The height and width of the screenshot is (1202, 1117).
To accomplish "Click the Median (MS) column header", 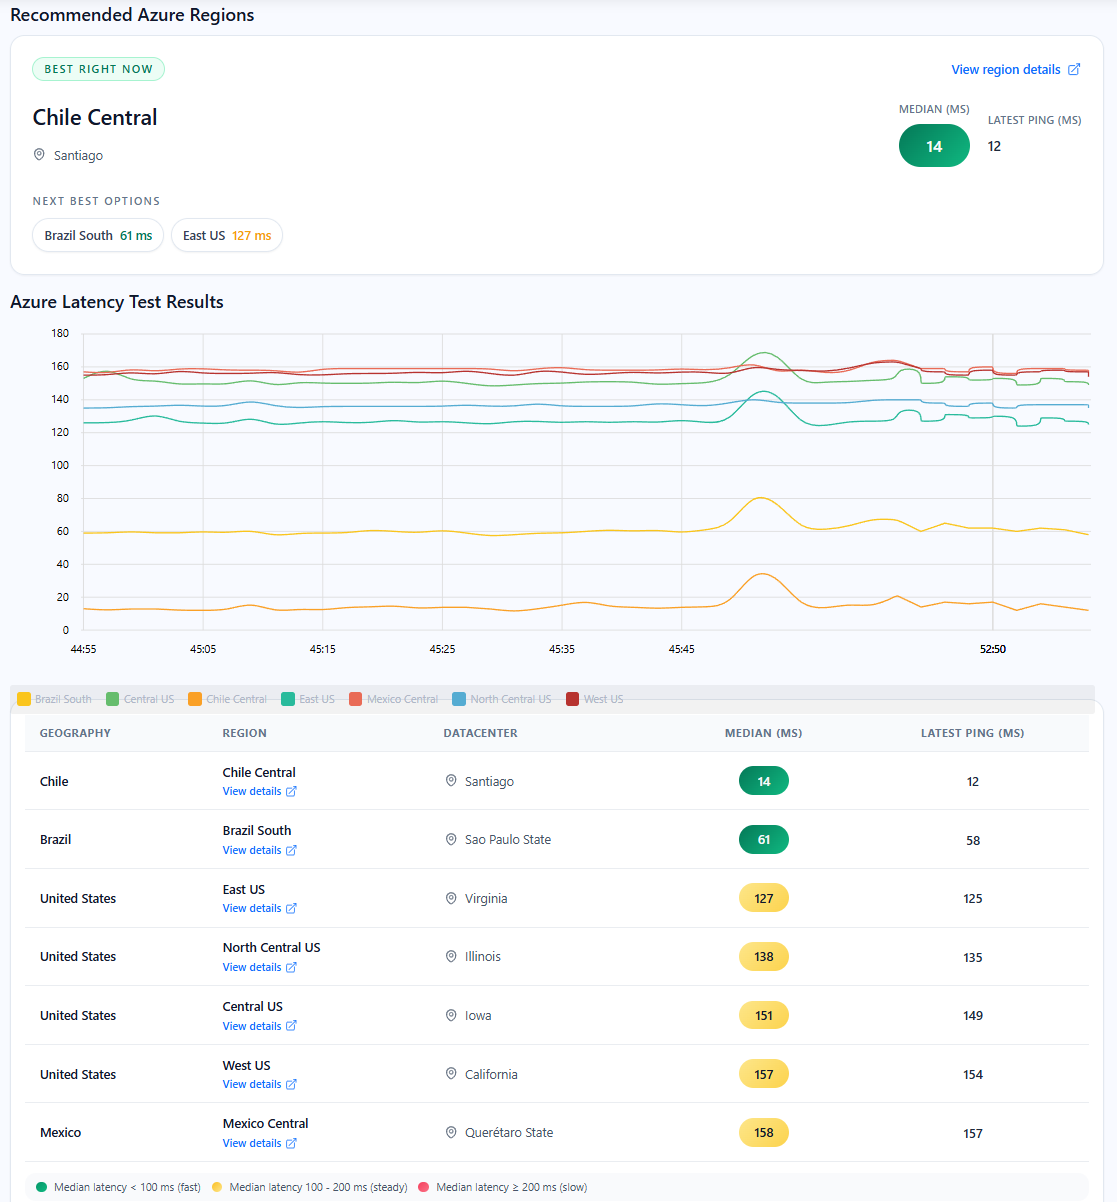I will coord(763,733).
